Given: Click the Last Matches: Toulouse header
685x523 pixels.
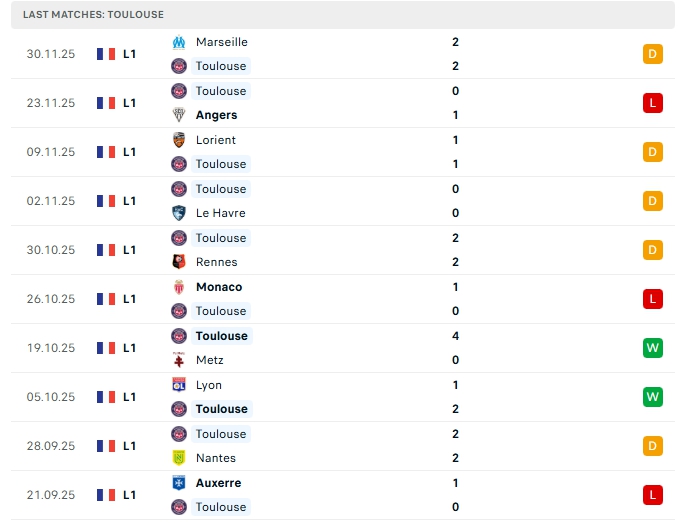Looking at the screenshot, I should pyautogui.click(x=94, y=15).
